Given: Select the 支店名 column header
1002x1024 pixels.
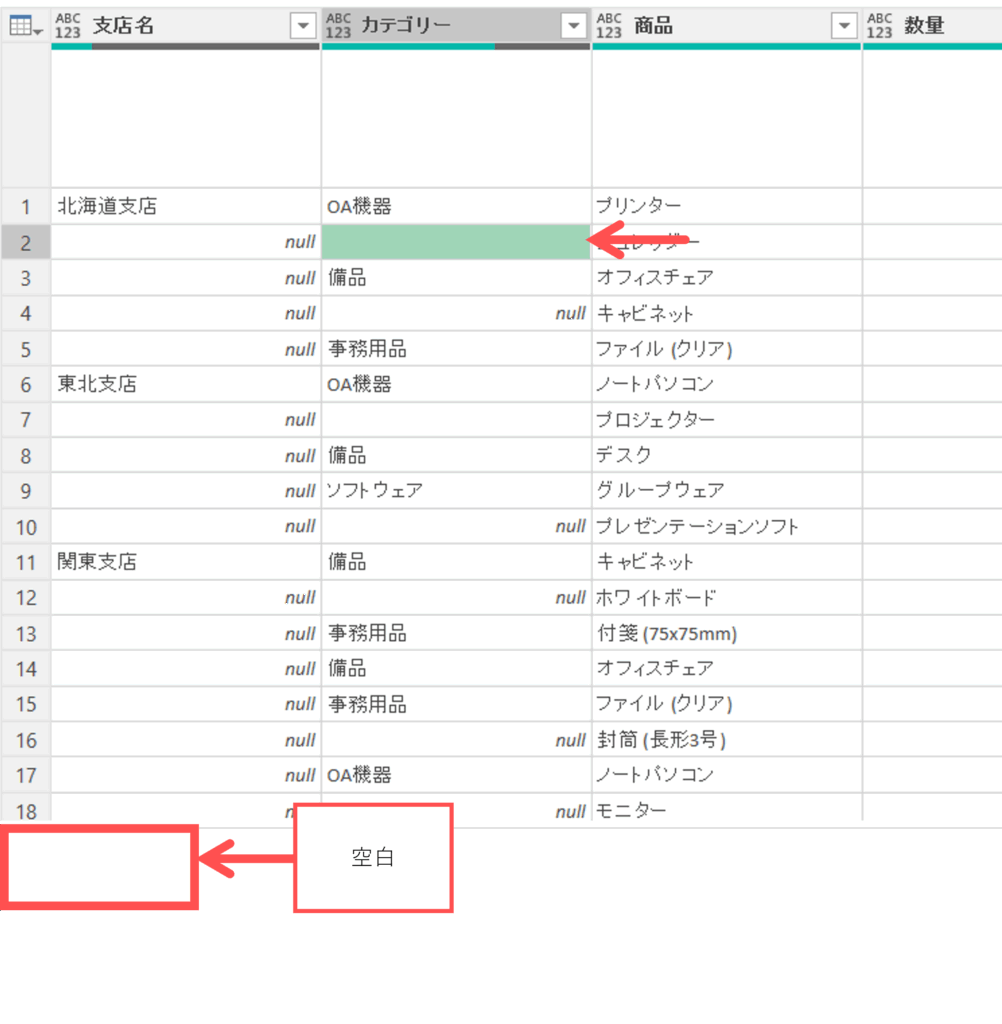Looking at the screenshot, I should [x=180, y=26].
